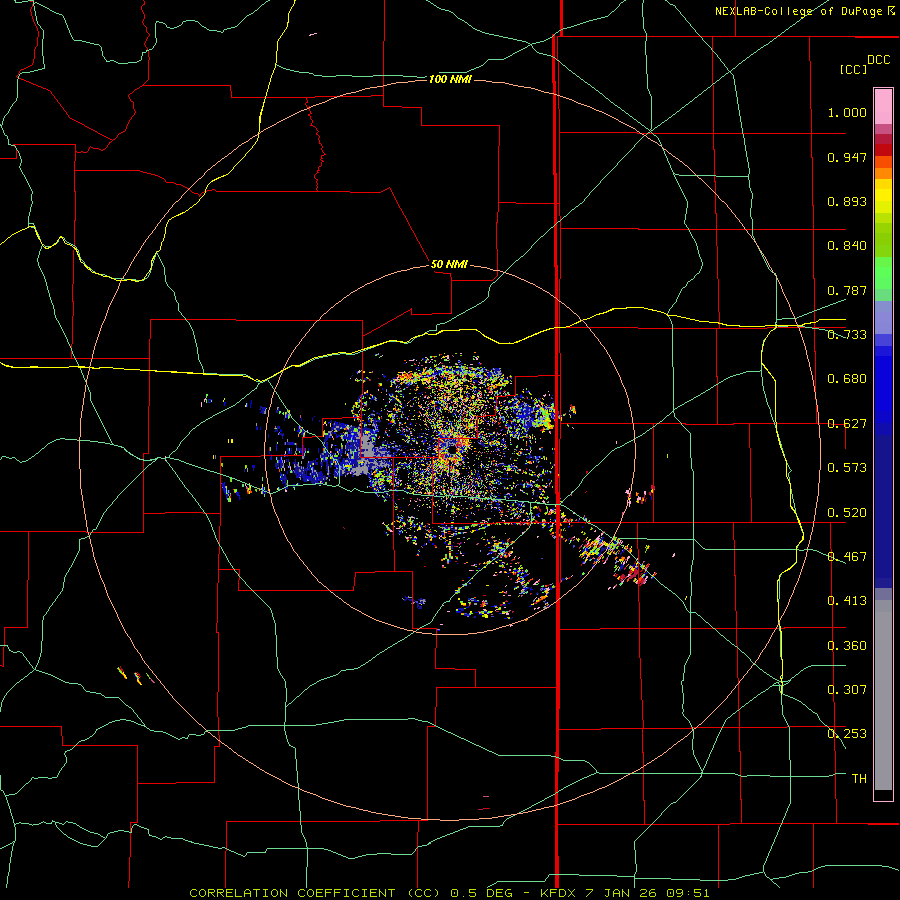Pick the bright green band in the color bar
The width and height of the screenshot is (900, 900).
(883, 273)
